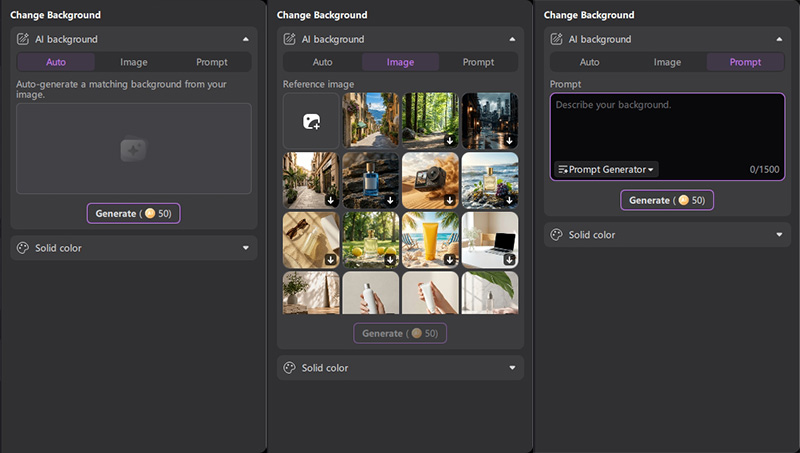Choose the rainy night city thumbnail
800x453 pixels.
coord(490,121)
